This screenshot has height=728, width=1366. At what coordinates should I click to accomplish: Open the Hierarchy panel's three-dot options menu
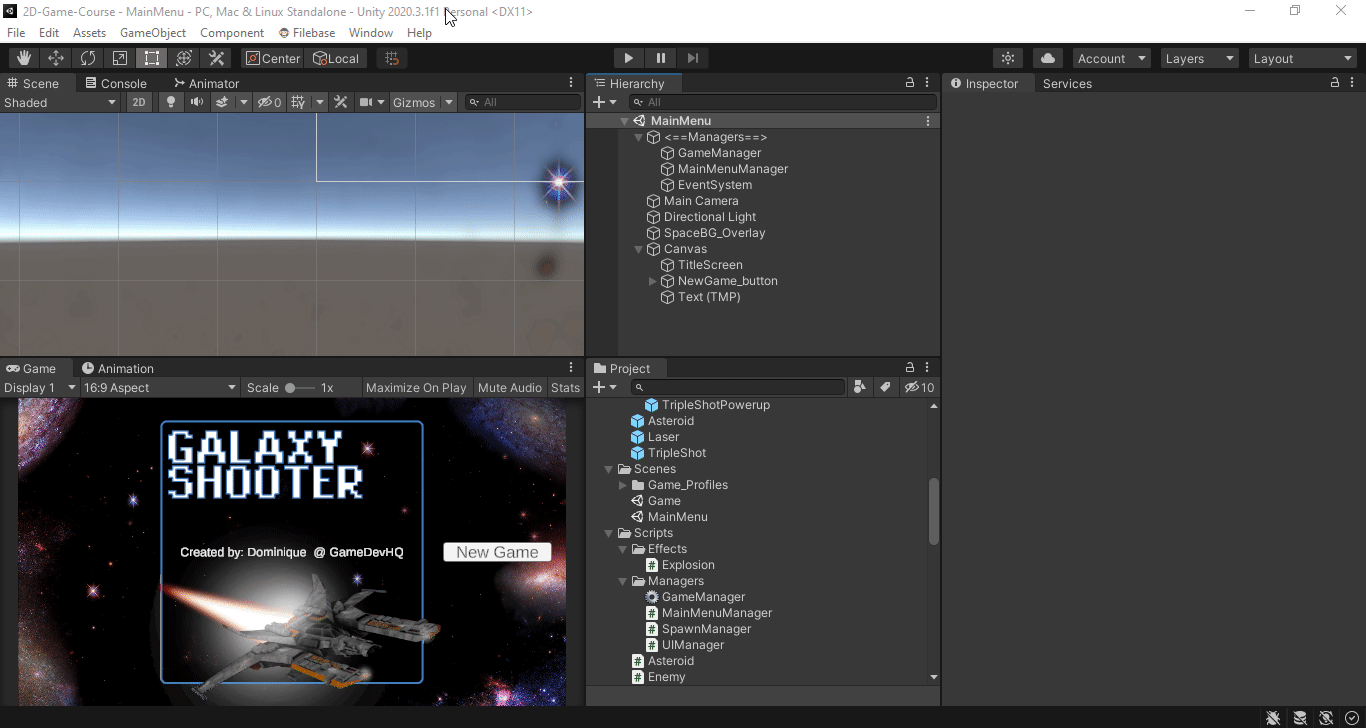coord(927,83)
